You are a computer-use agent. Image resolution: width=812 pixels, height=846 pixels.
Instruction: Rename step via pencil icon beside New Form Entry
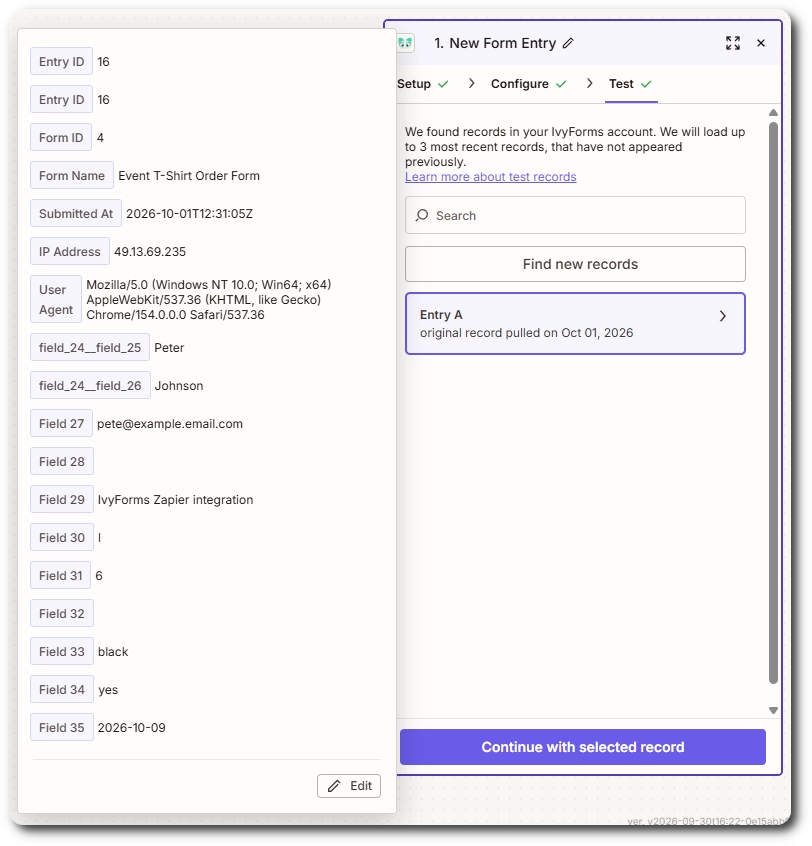568,43
